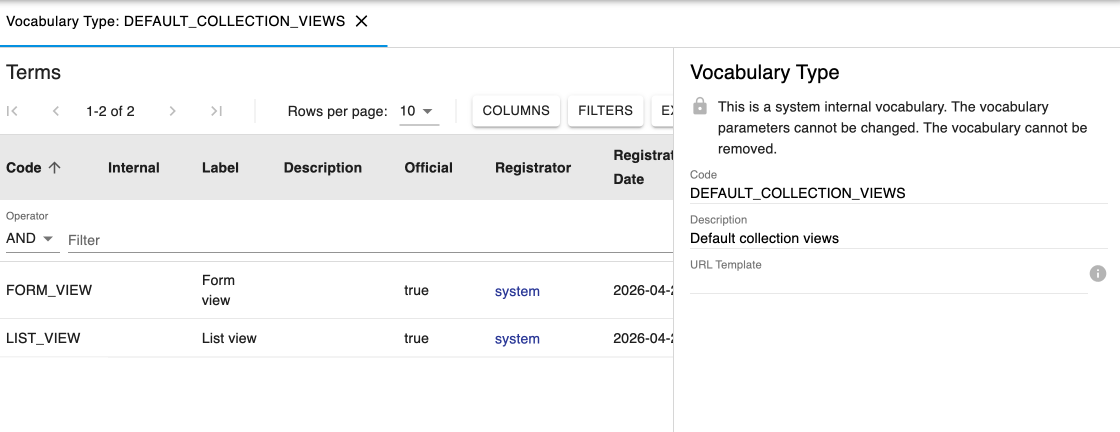The image size is (1120, 432).
Task: Click the '1-2 of 2' pagination text
Action: [110, 111]
